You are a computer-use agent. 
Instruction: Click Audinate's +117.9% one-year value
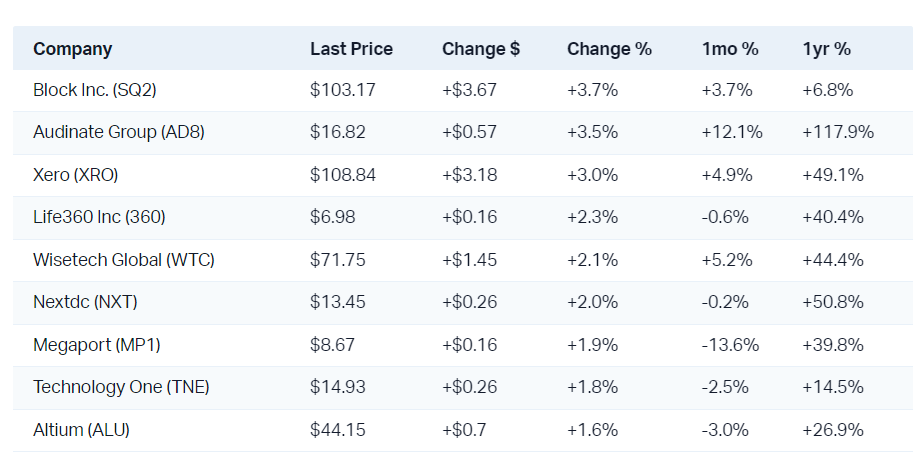[x=838, y=132]
